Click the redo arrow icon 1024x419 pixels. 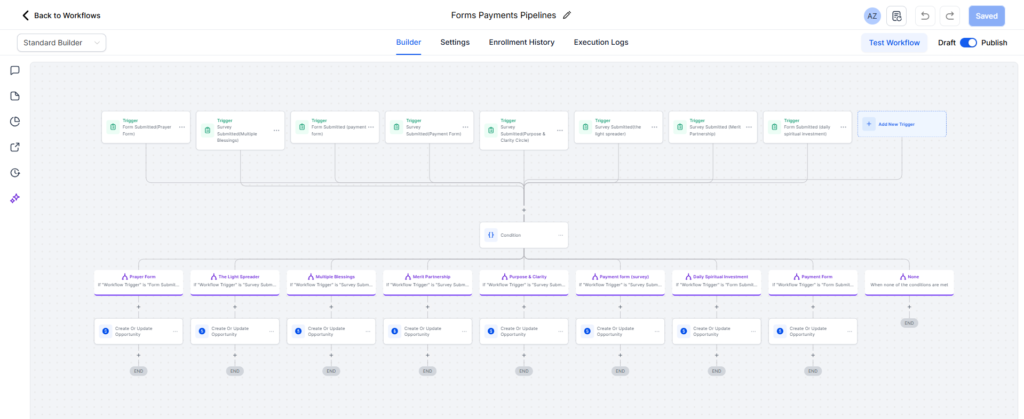tap(950, 16)
